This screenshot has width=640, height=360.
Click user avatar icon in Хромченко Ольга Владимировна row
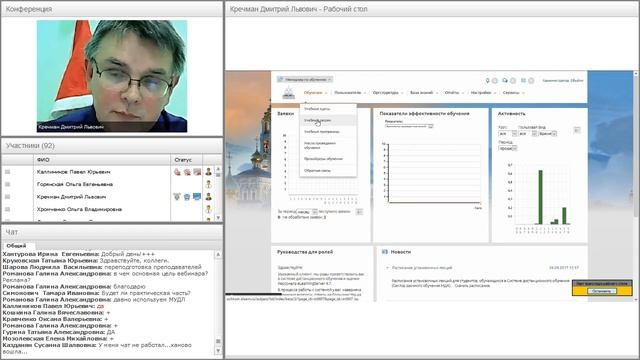click(x=209, y=209)
